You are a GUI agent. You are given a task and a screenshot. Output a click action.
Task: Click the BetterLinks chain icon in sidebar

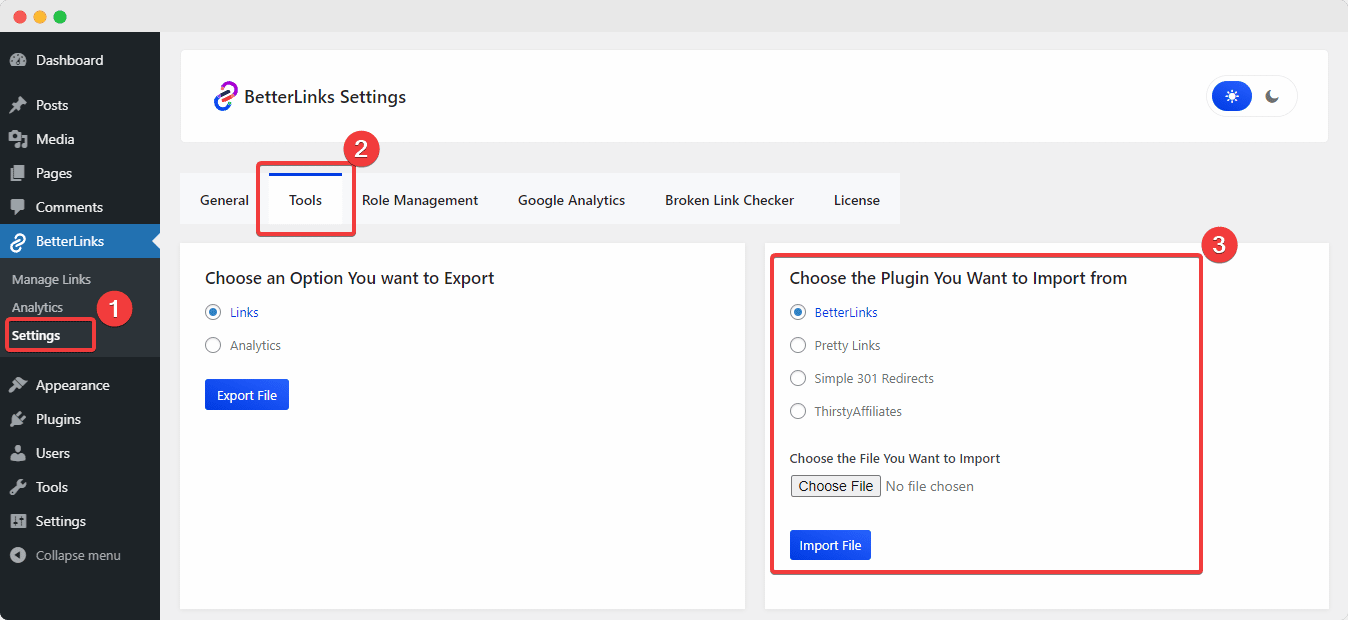(17, 241)
